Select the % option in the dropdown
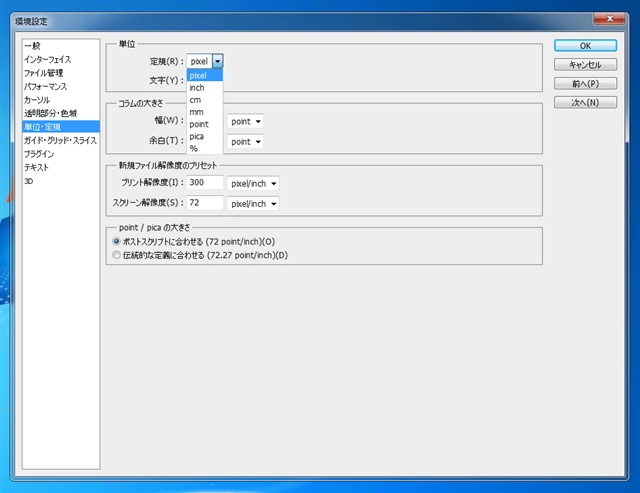 [x=204, y=149]
